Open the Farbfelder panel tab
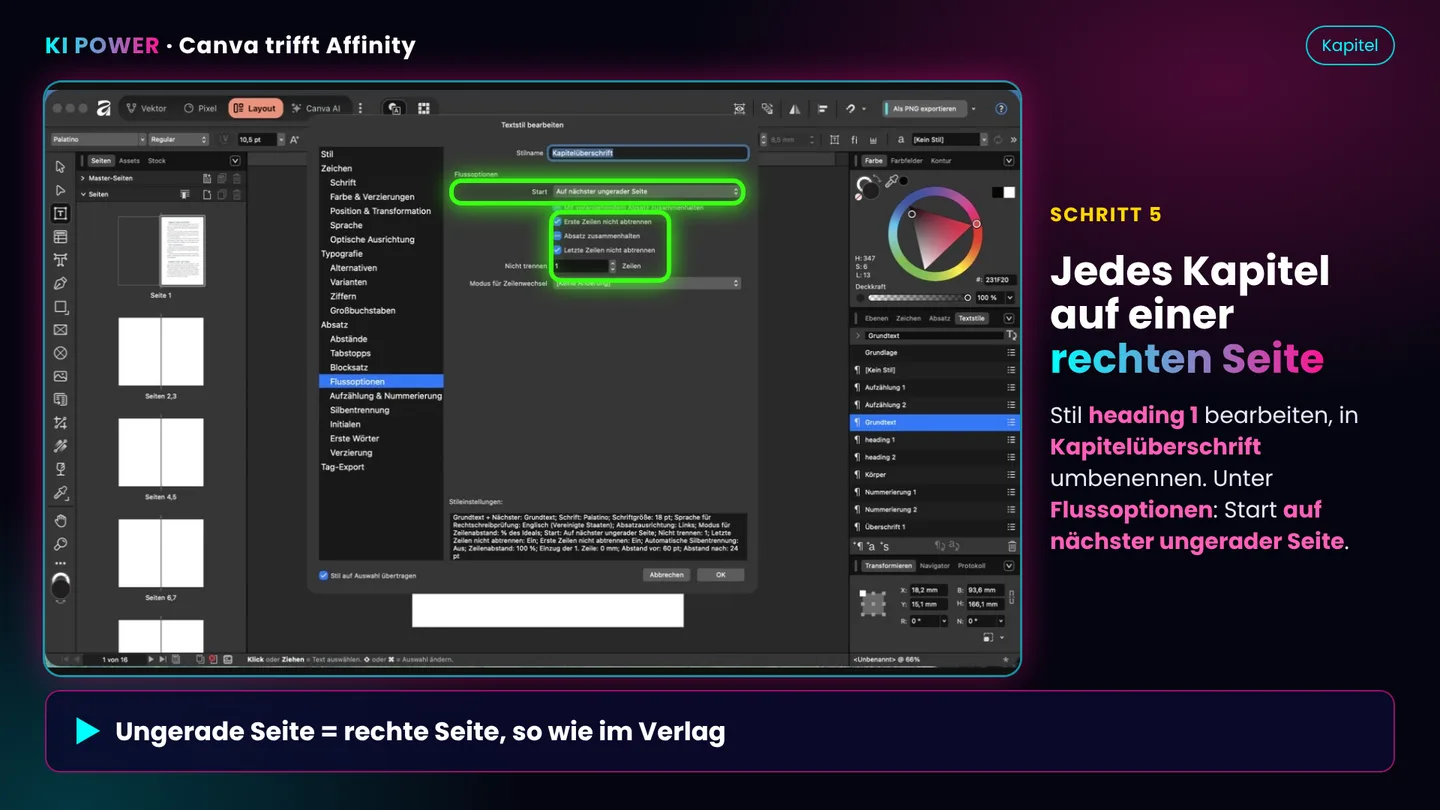The image size is (1440, 810). click(x=908, y=161)
